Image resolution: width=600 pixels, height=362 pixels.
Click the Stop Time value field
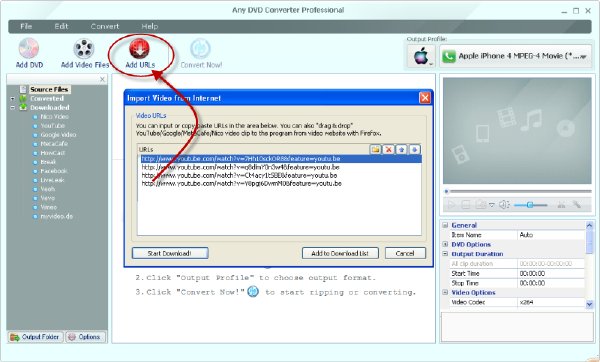click(x=551, y=283)
